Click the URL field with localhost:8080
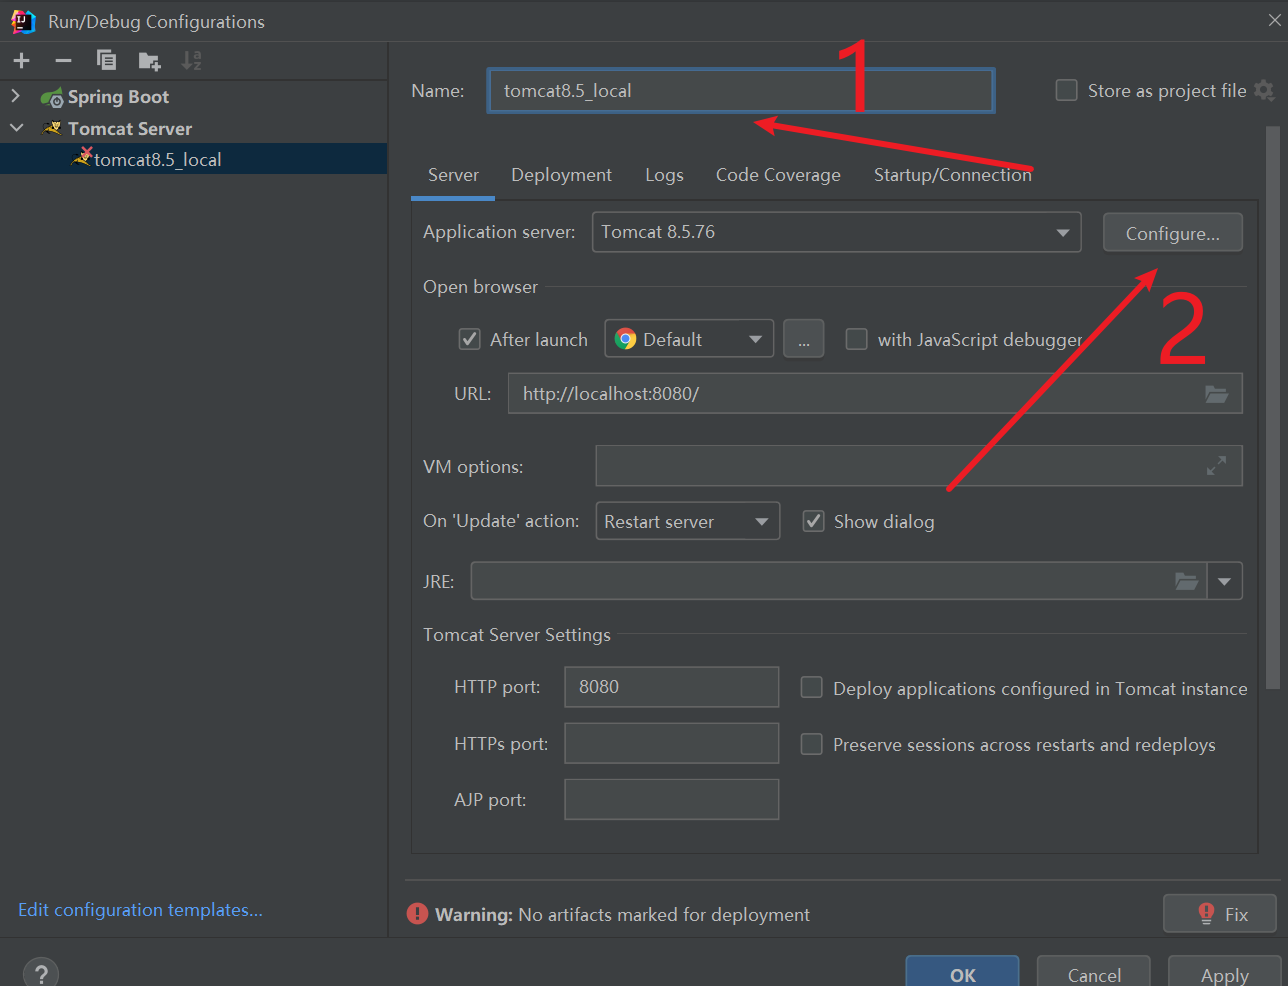 (x=875, y=394)
